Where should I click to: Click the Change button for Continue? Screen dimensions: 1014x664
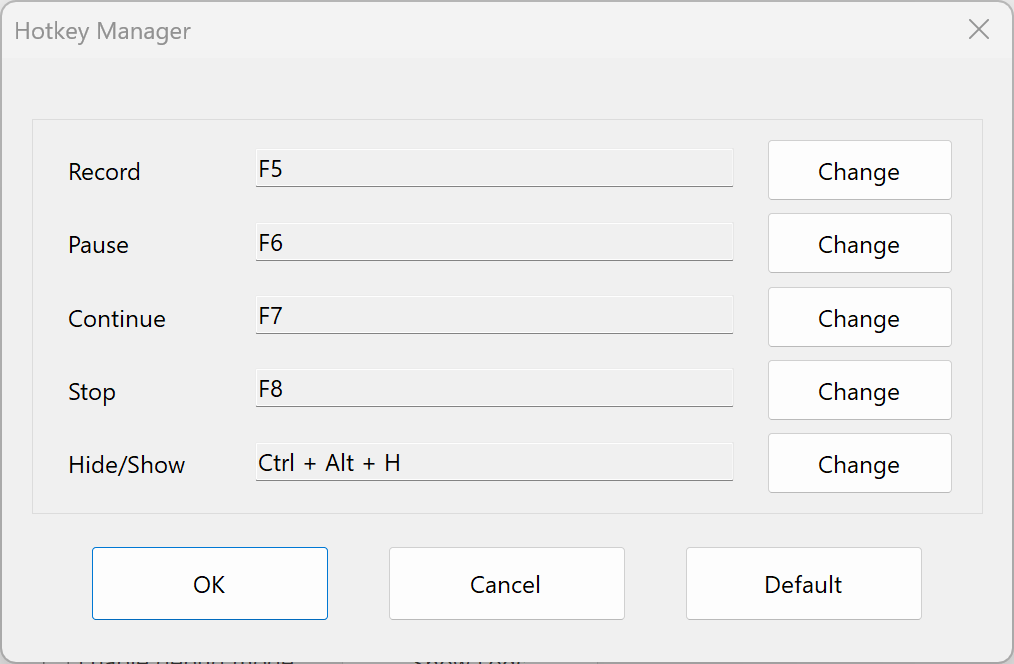tap(858, 317)
